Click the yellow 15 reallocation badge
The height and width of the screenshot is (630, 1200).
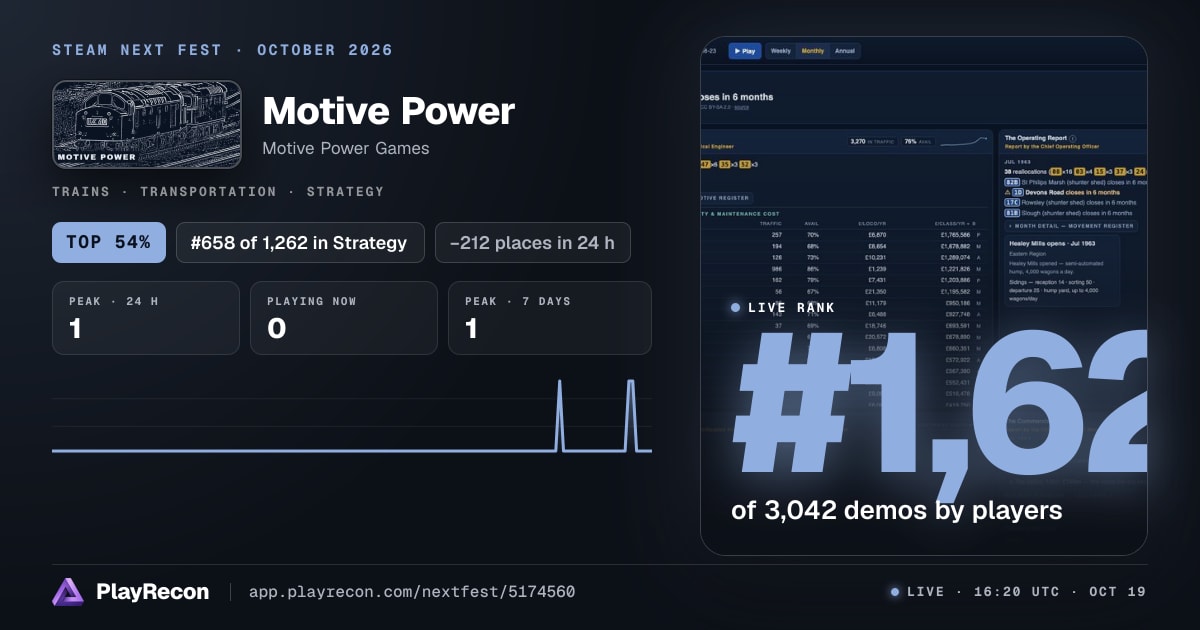coord(1100,172)
